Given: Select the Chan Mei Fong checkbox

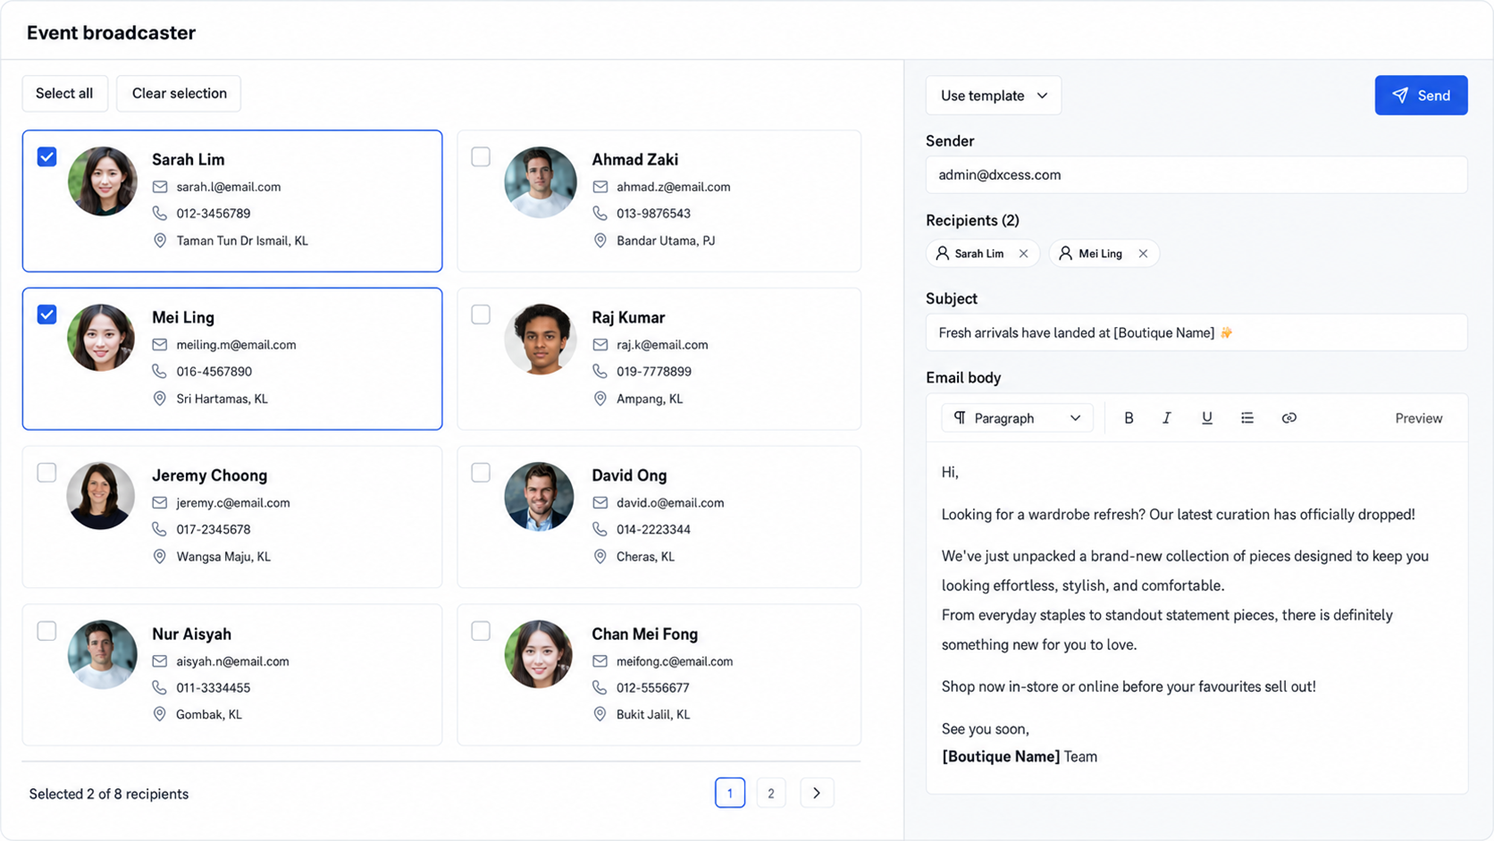Looking at the screenshot, I should pos(481,631).
